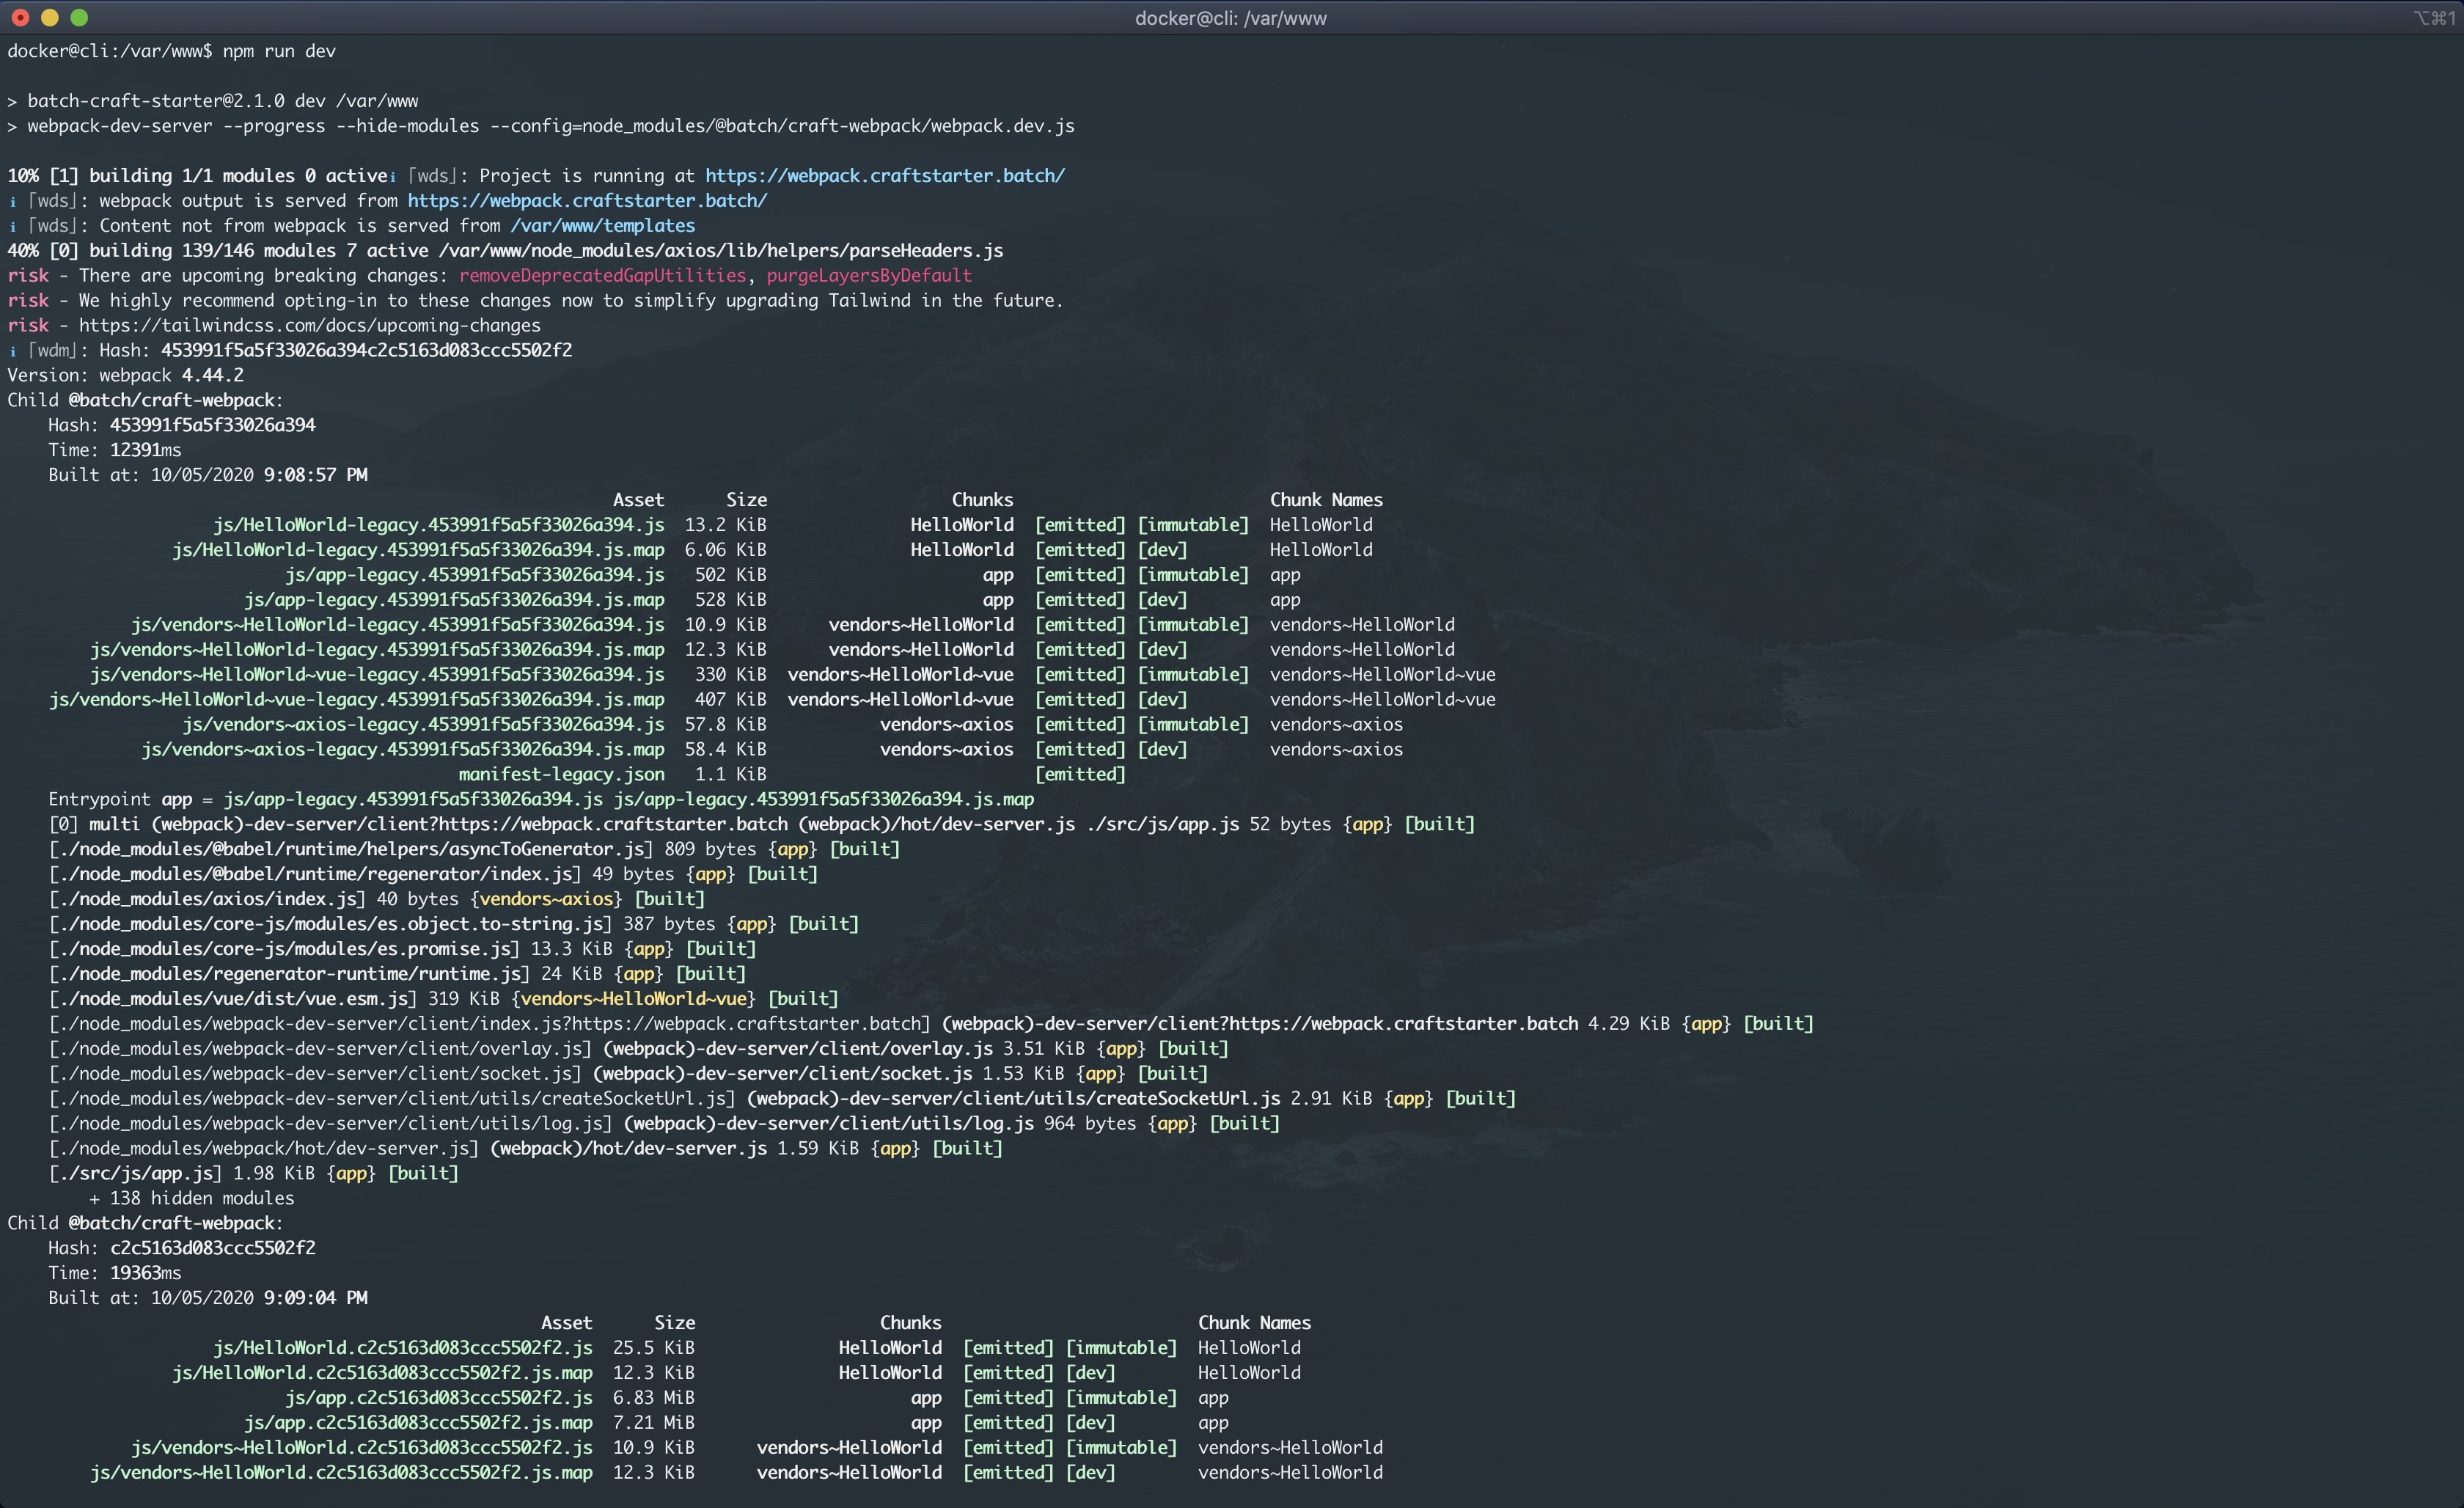
Task: Click the window title docker@cli: /var/www
Action: tap(1230, 18)
